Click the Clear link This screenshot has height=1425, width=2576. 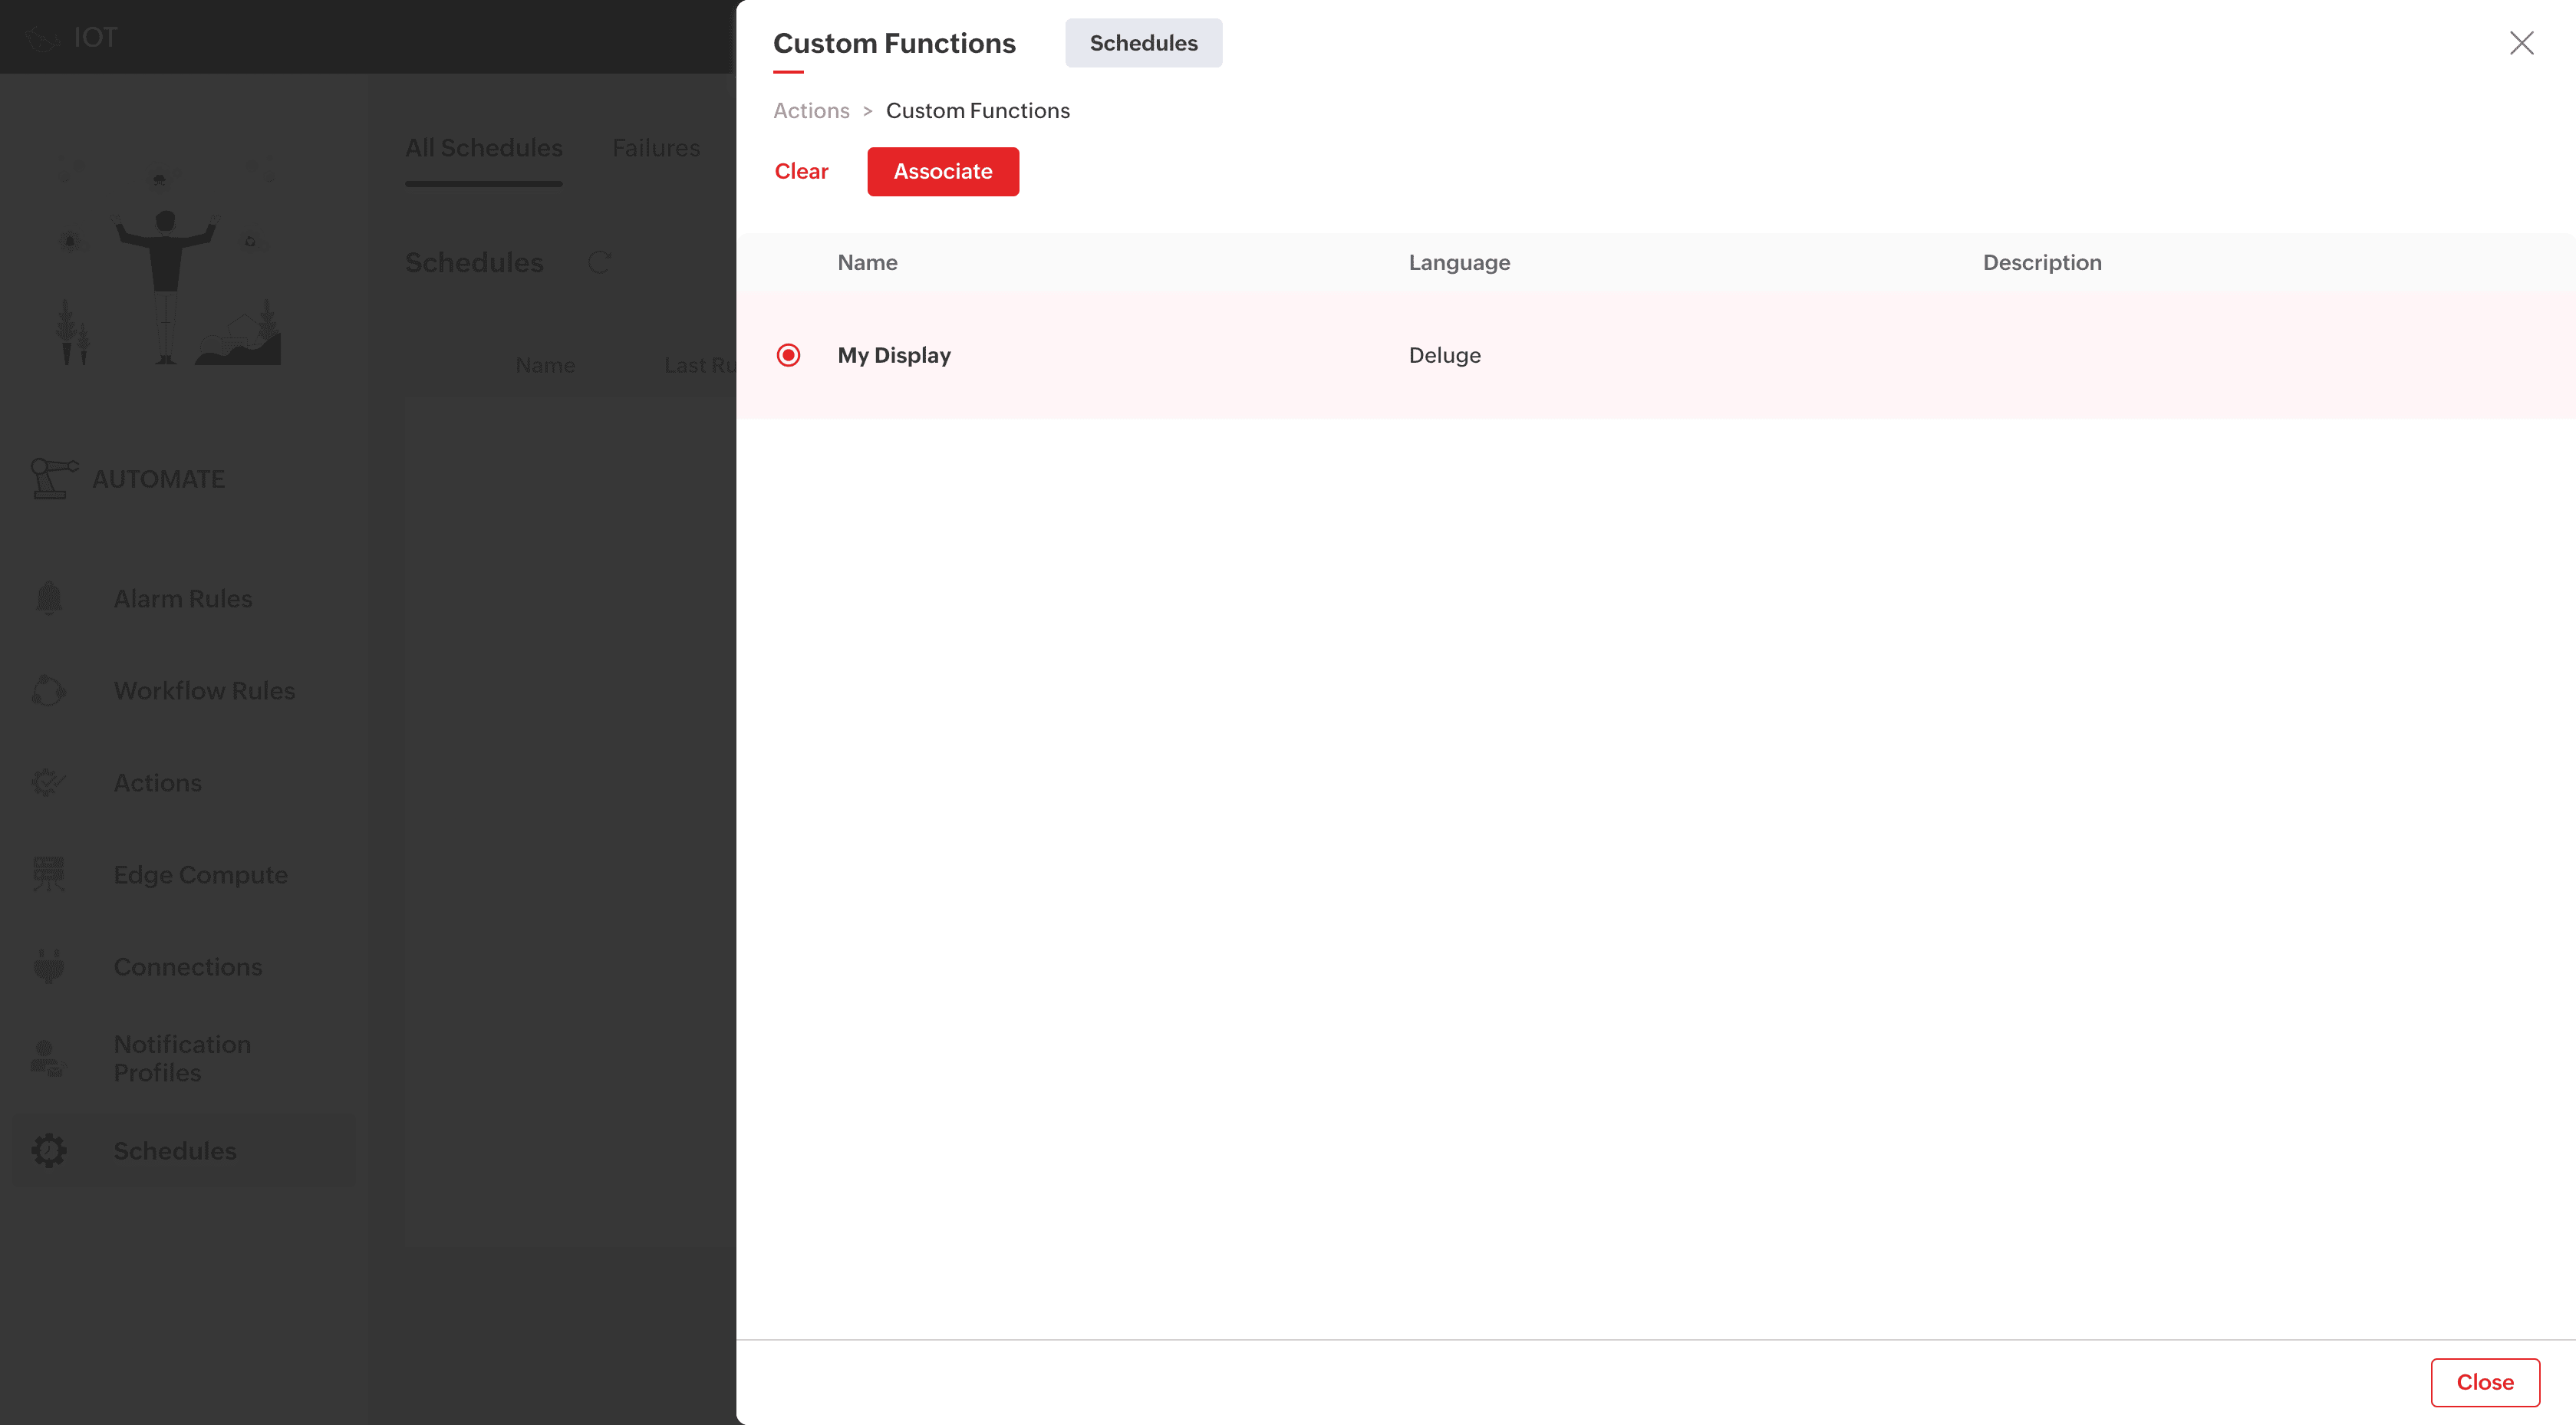(801, 171)
